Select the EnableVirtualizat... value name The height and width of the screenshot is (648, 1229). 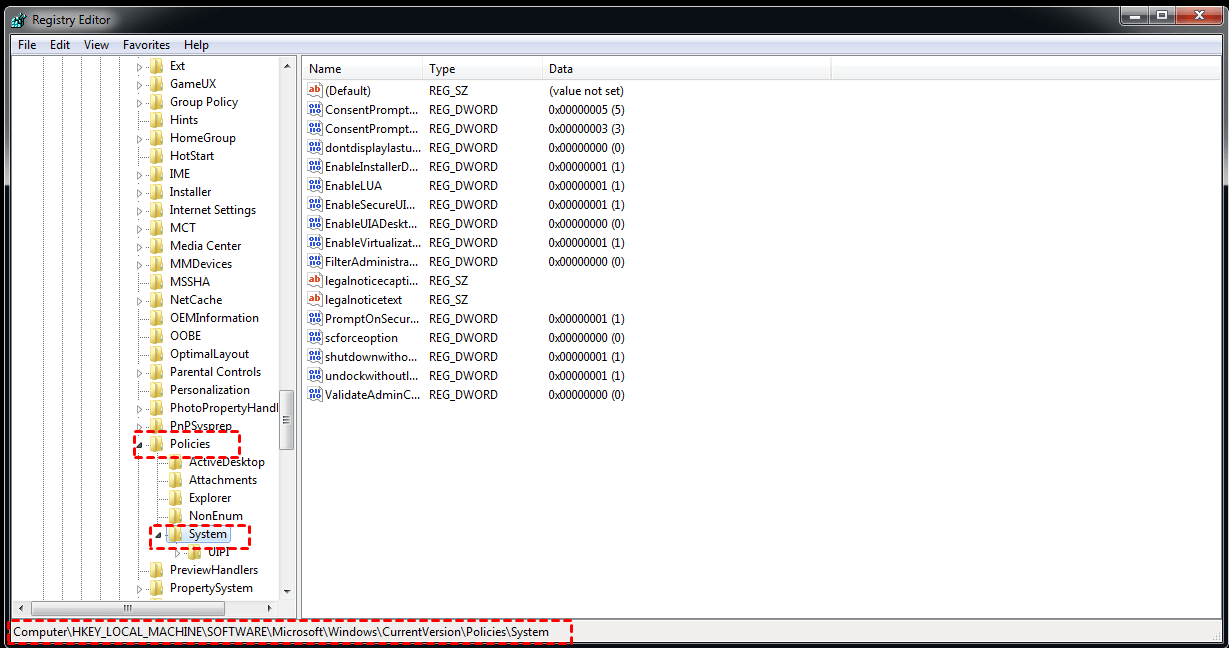tap(372, 243)
